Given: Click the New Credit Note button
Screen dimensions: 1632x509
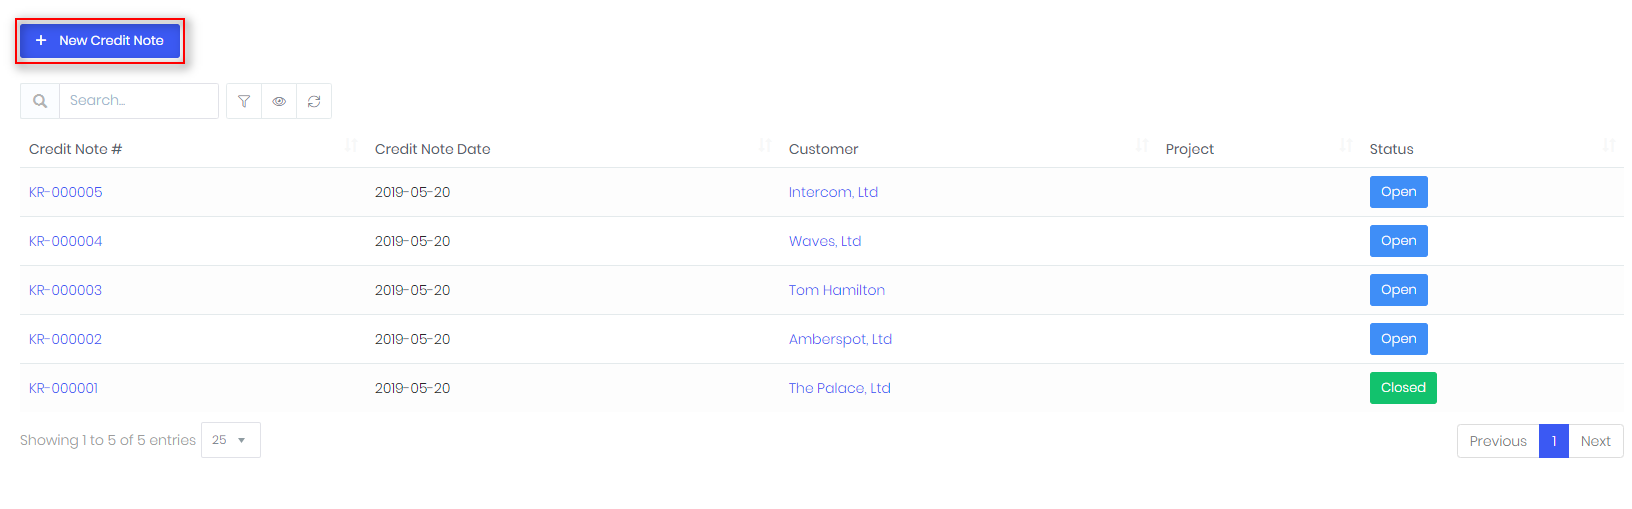Looking at the screenshot, I should click(x=100, y=41).
